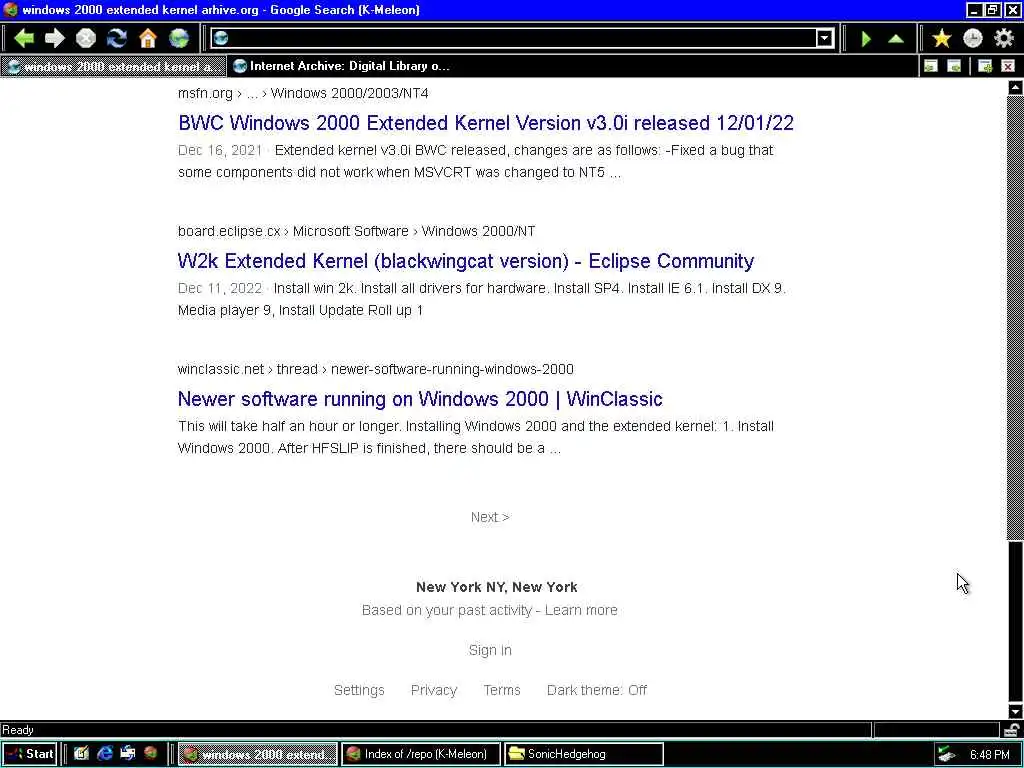Viewport: 1024px width, 768px height.
Task: Launch K-Meleon from Quick Launch icon
Action: coord(151,754)
